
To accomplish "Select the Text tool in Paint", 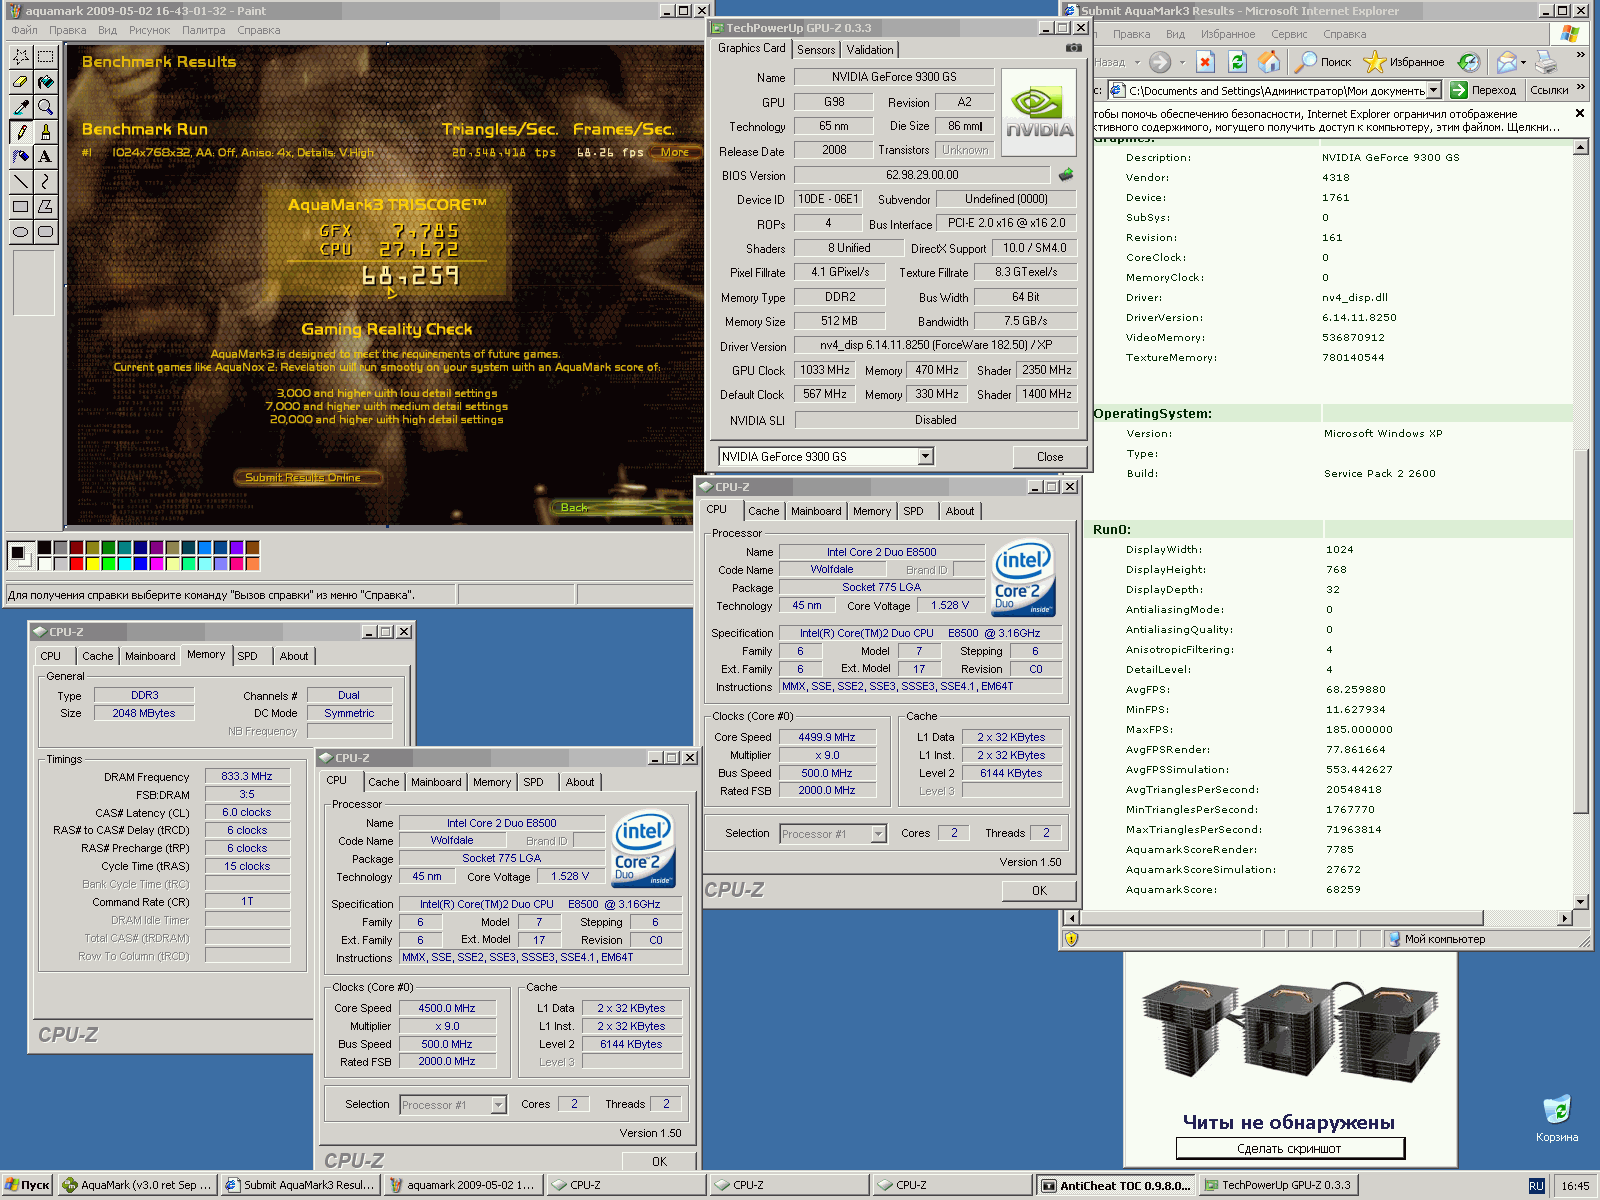I will [x=45, y=157].
